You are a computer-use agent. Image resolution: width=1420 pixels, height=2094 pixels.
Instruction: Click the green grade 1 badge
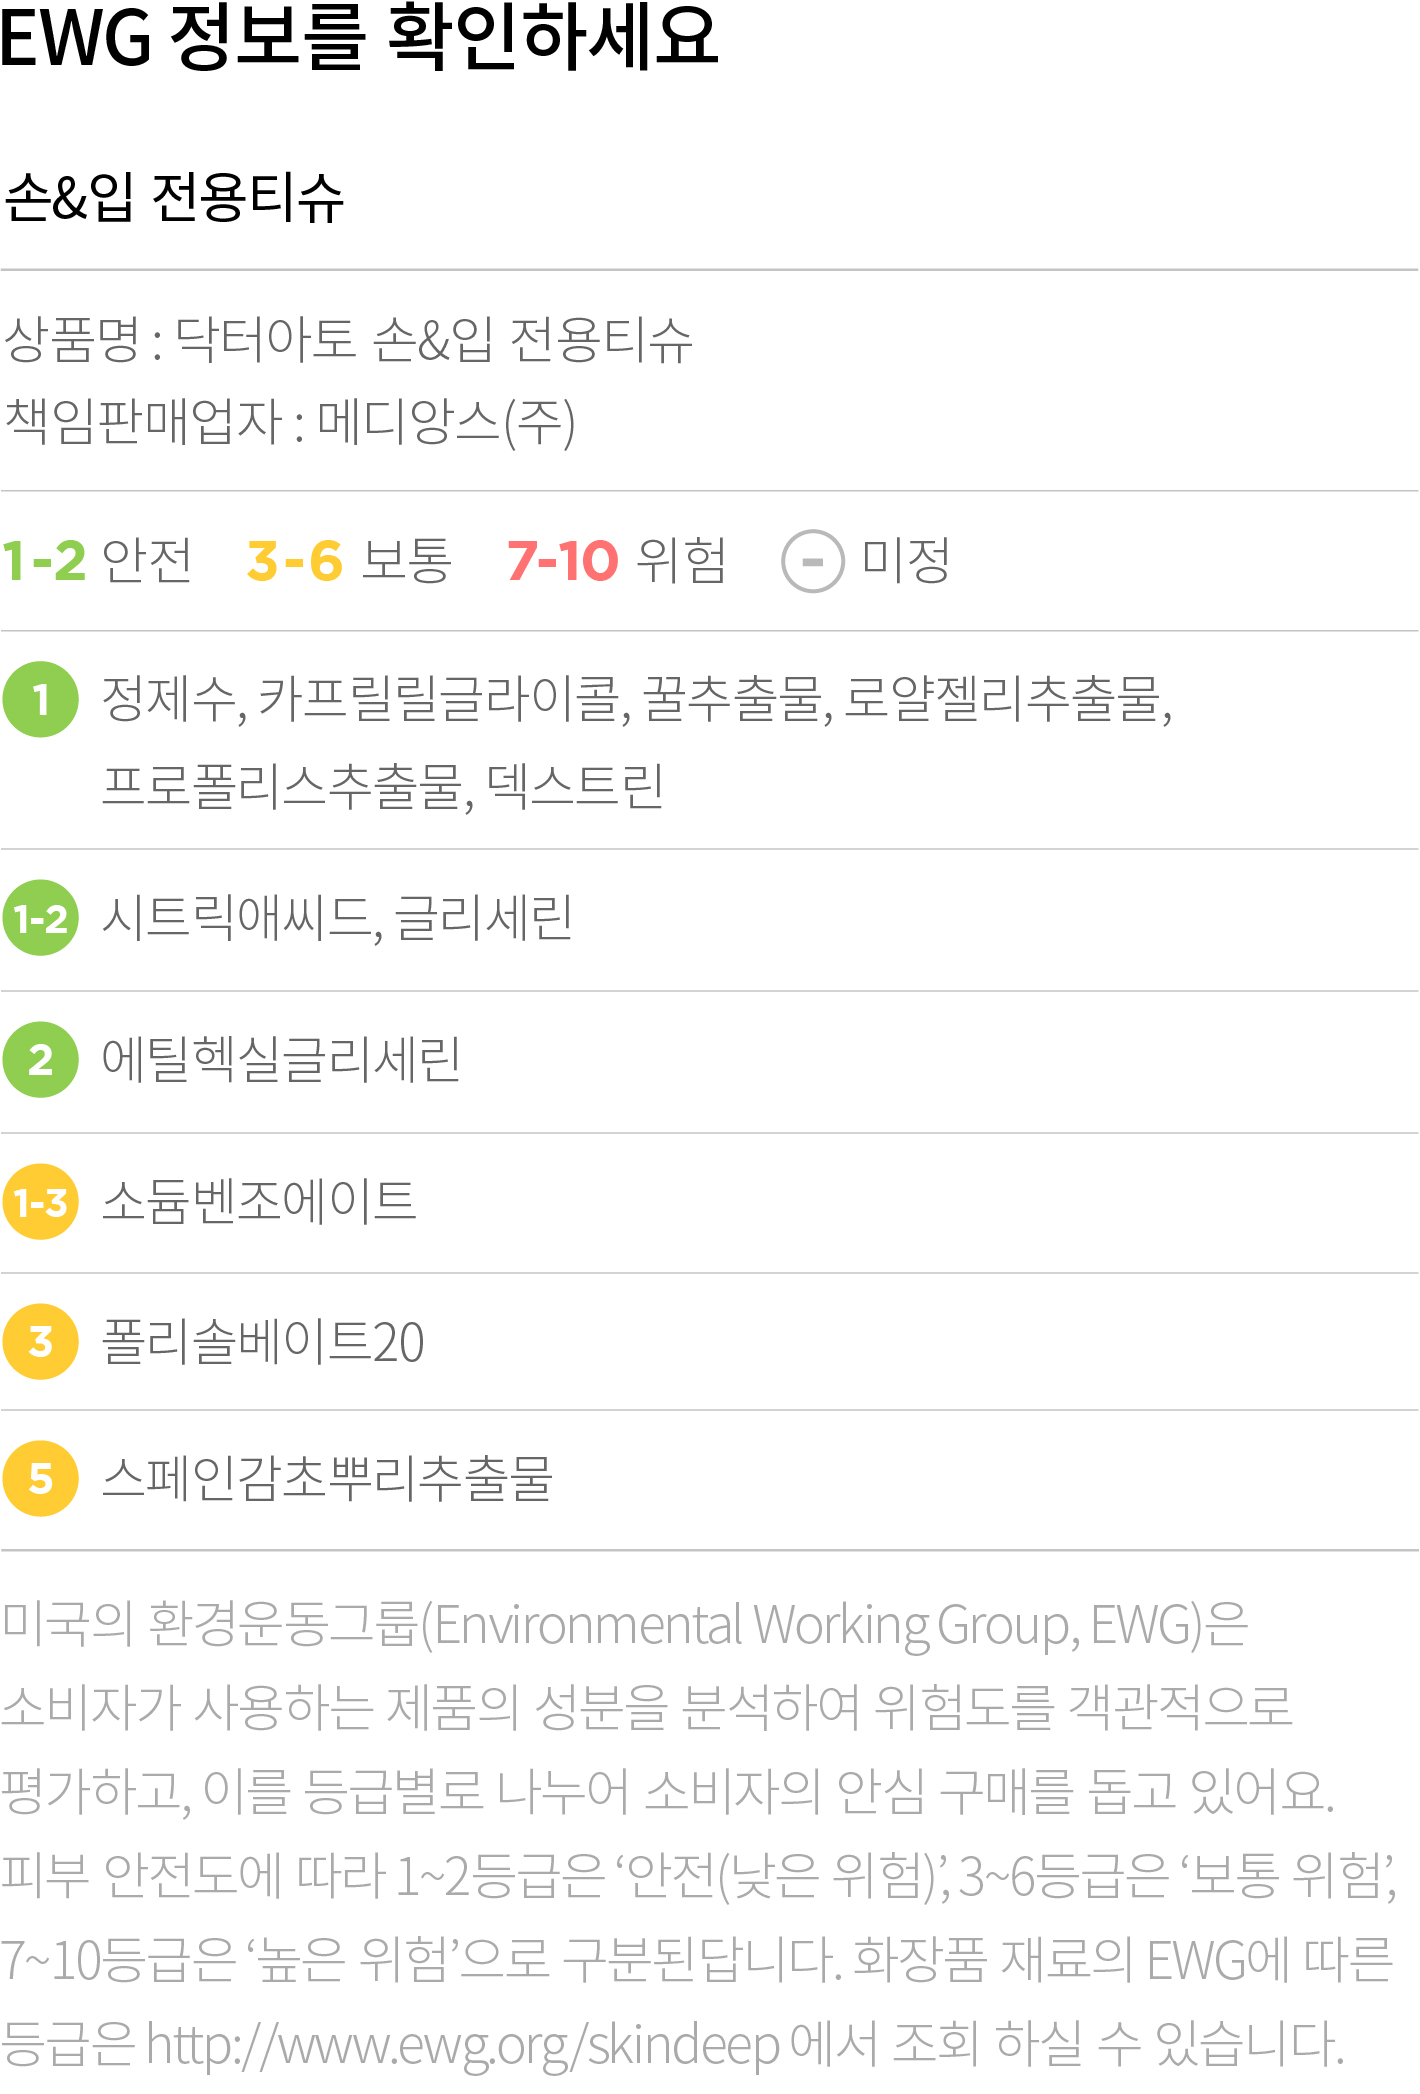(41, 700)
